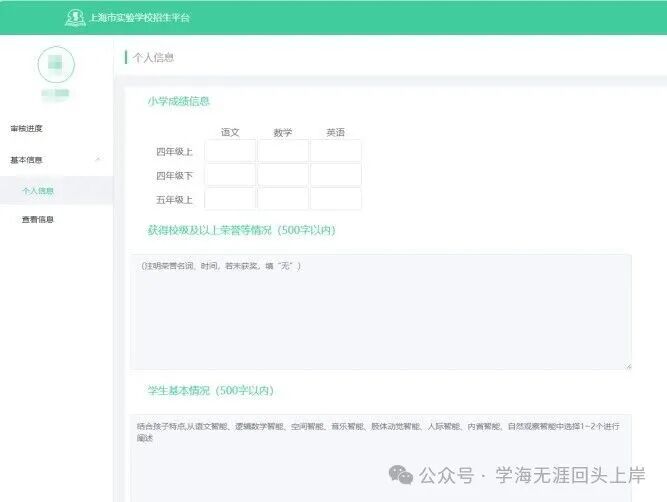Viewport: 667px width, 502px height.
Task: Click the blurred username under the avatar
Action: (56, 94)
